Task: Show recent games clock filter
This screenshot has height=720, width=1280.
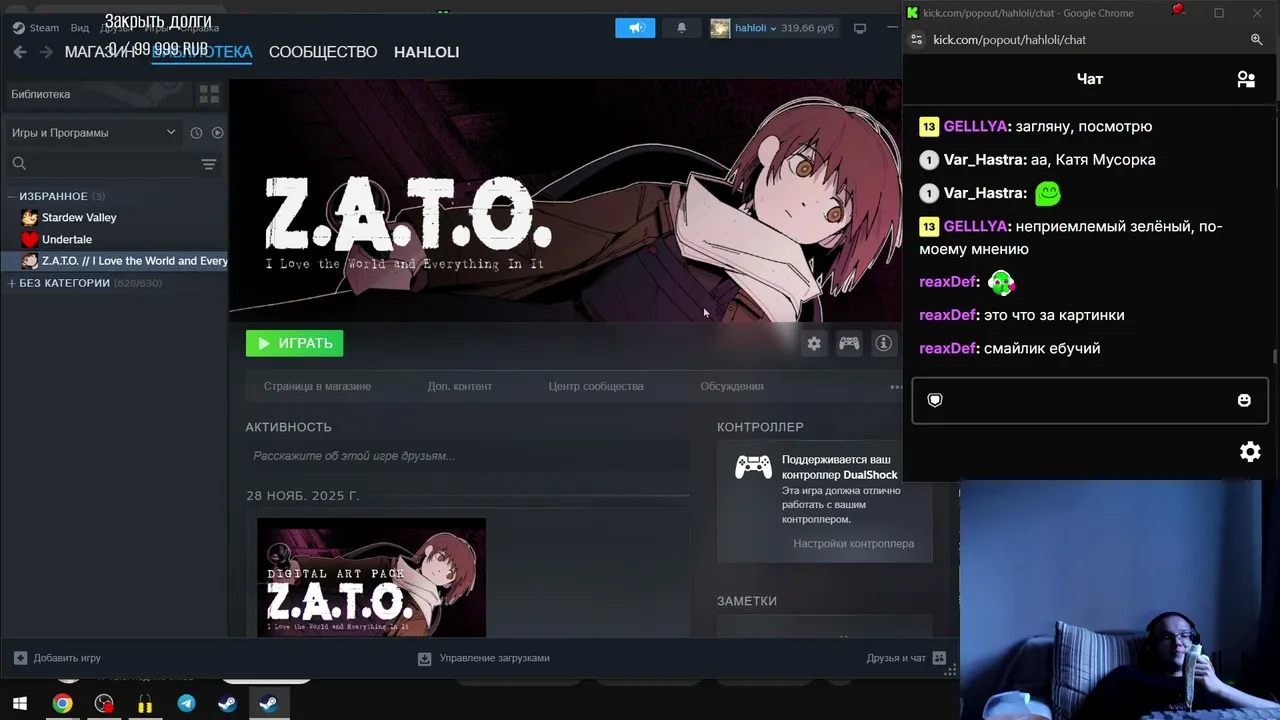Action: pos(196,133)
